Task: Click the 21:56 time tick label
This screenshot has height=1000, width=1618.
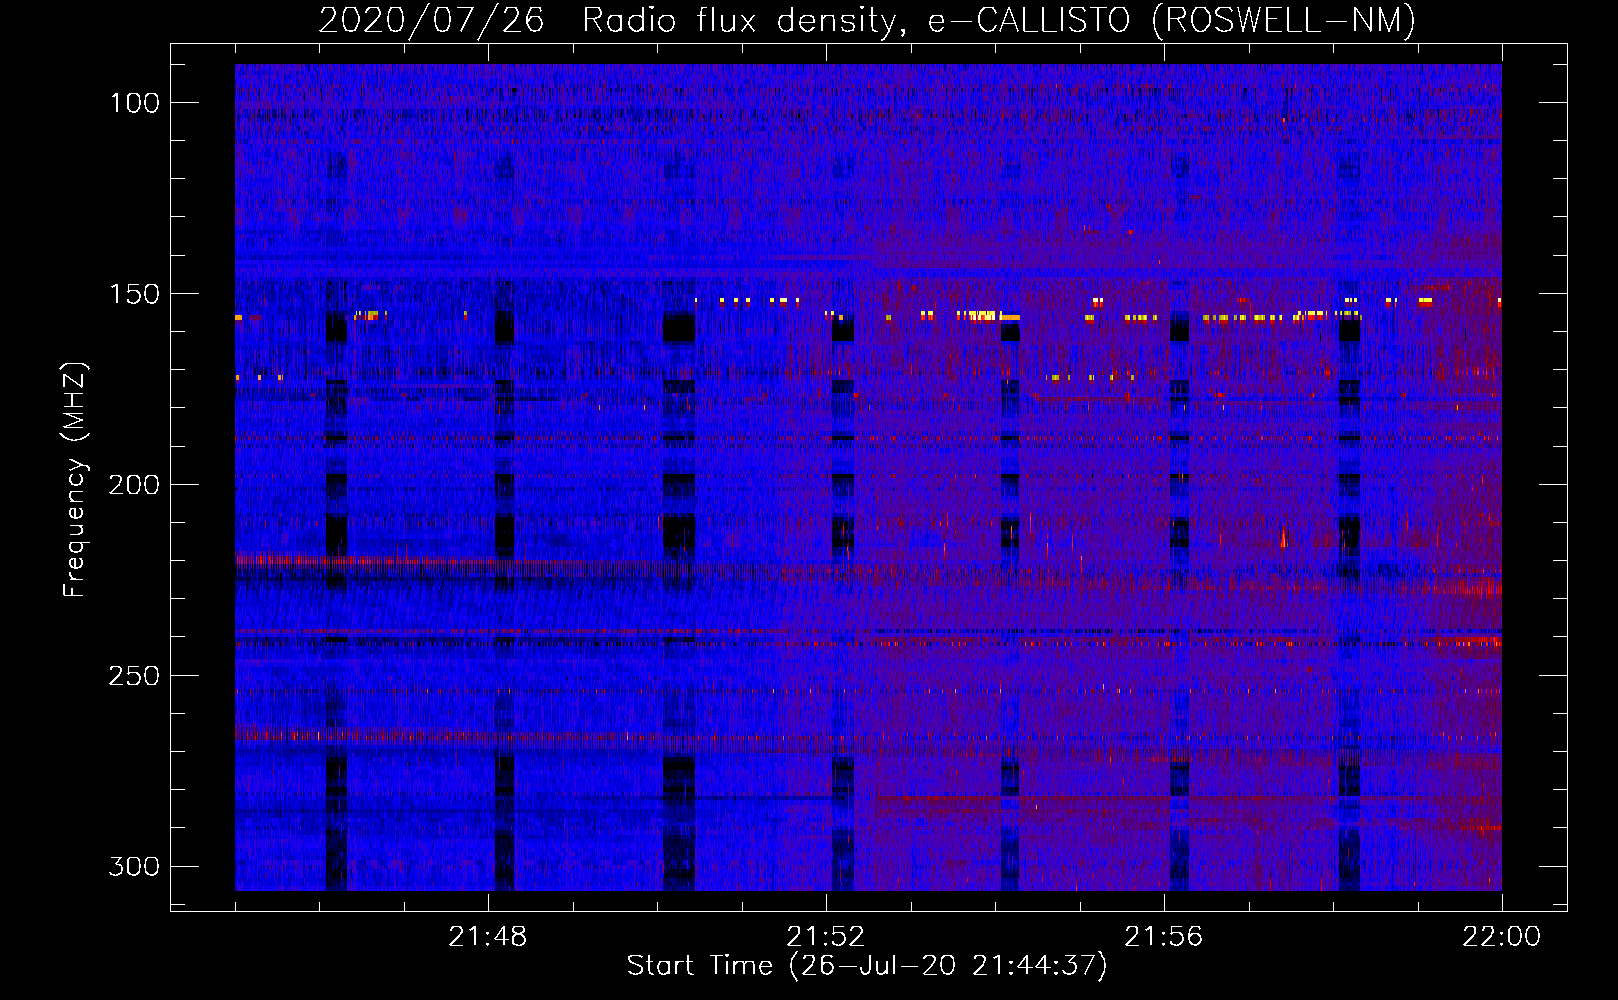Action: (1163, 937)
